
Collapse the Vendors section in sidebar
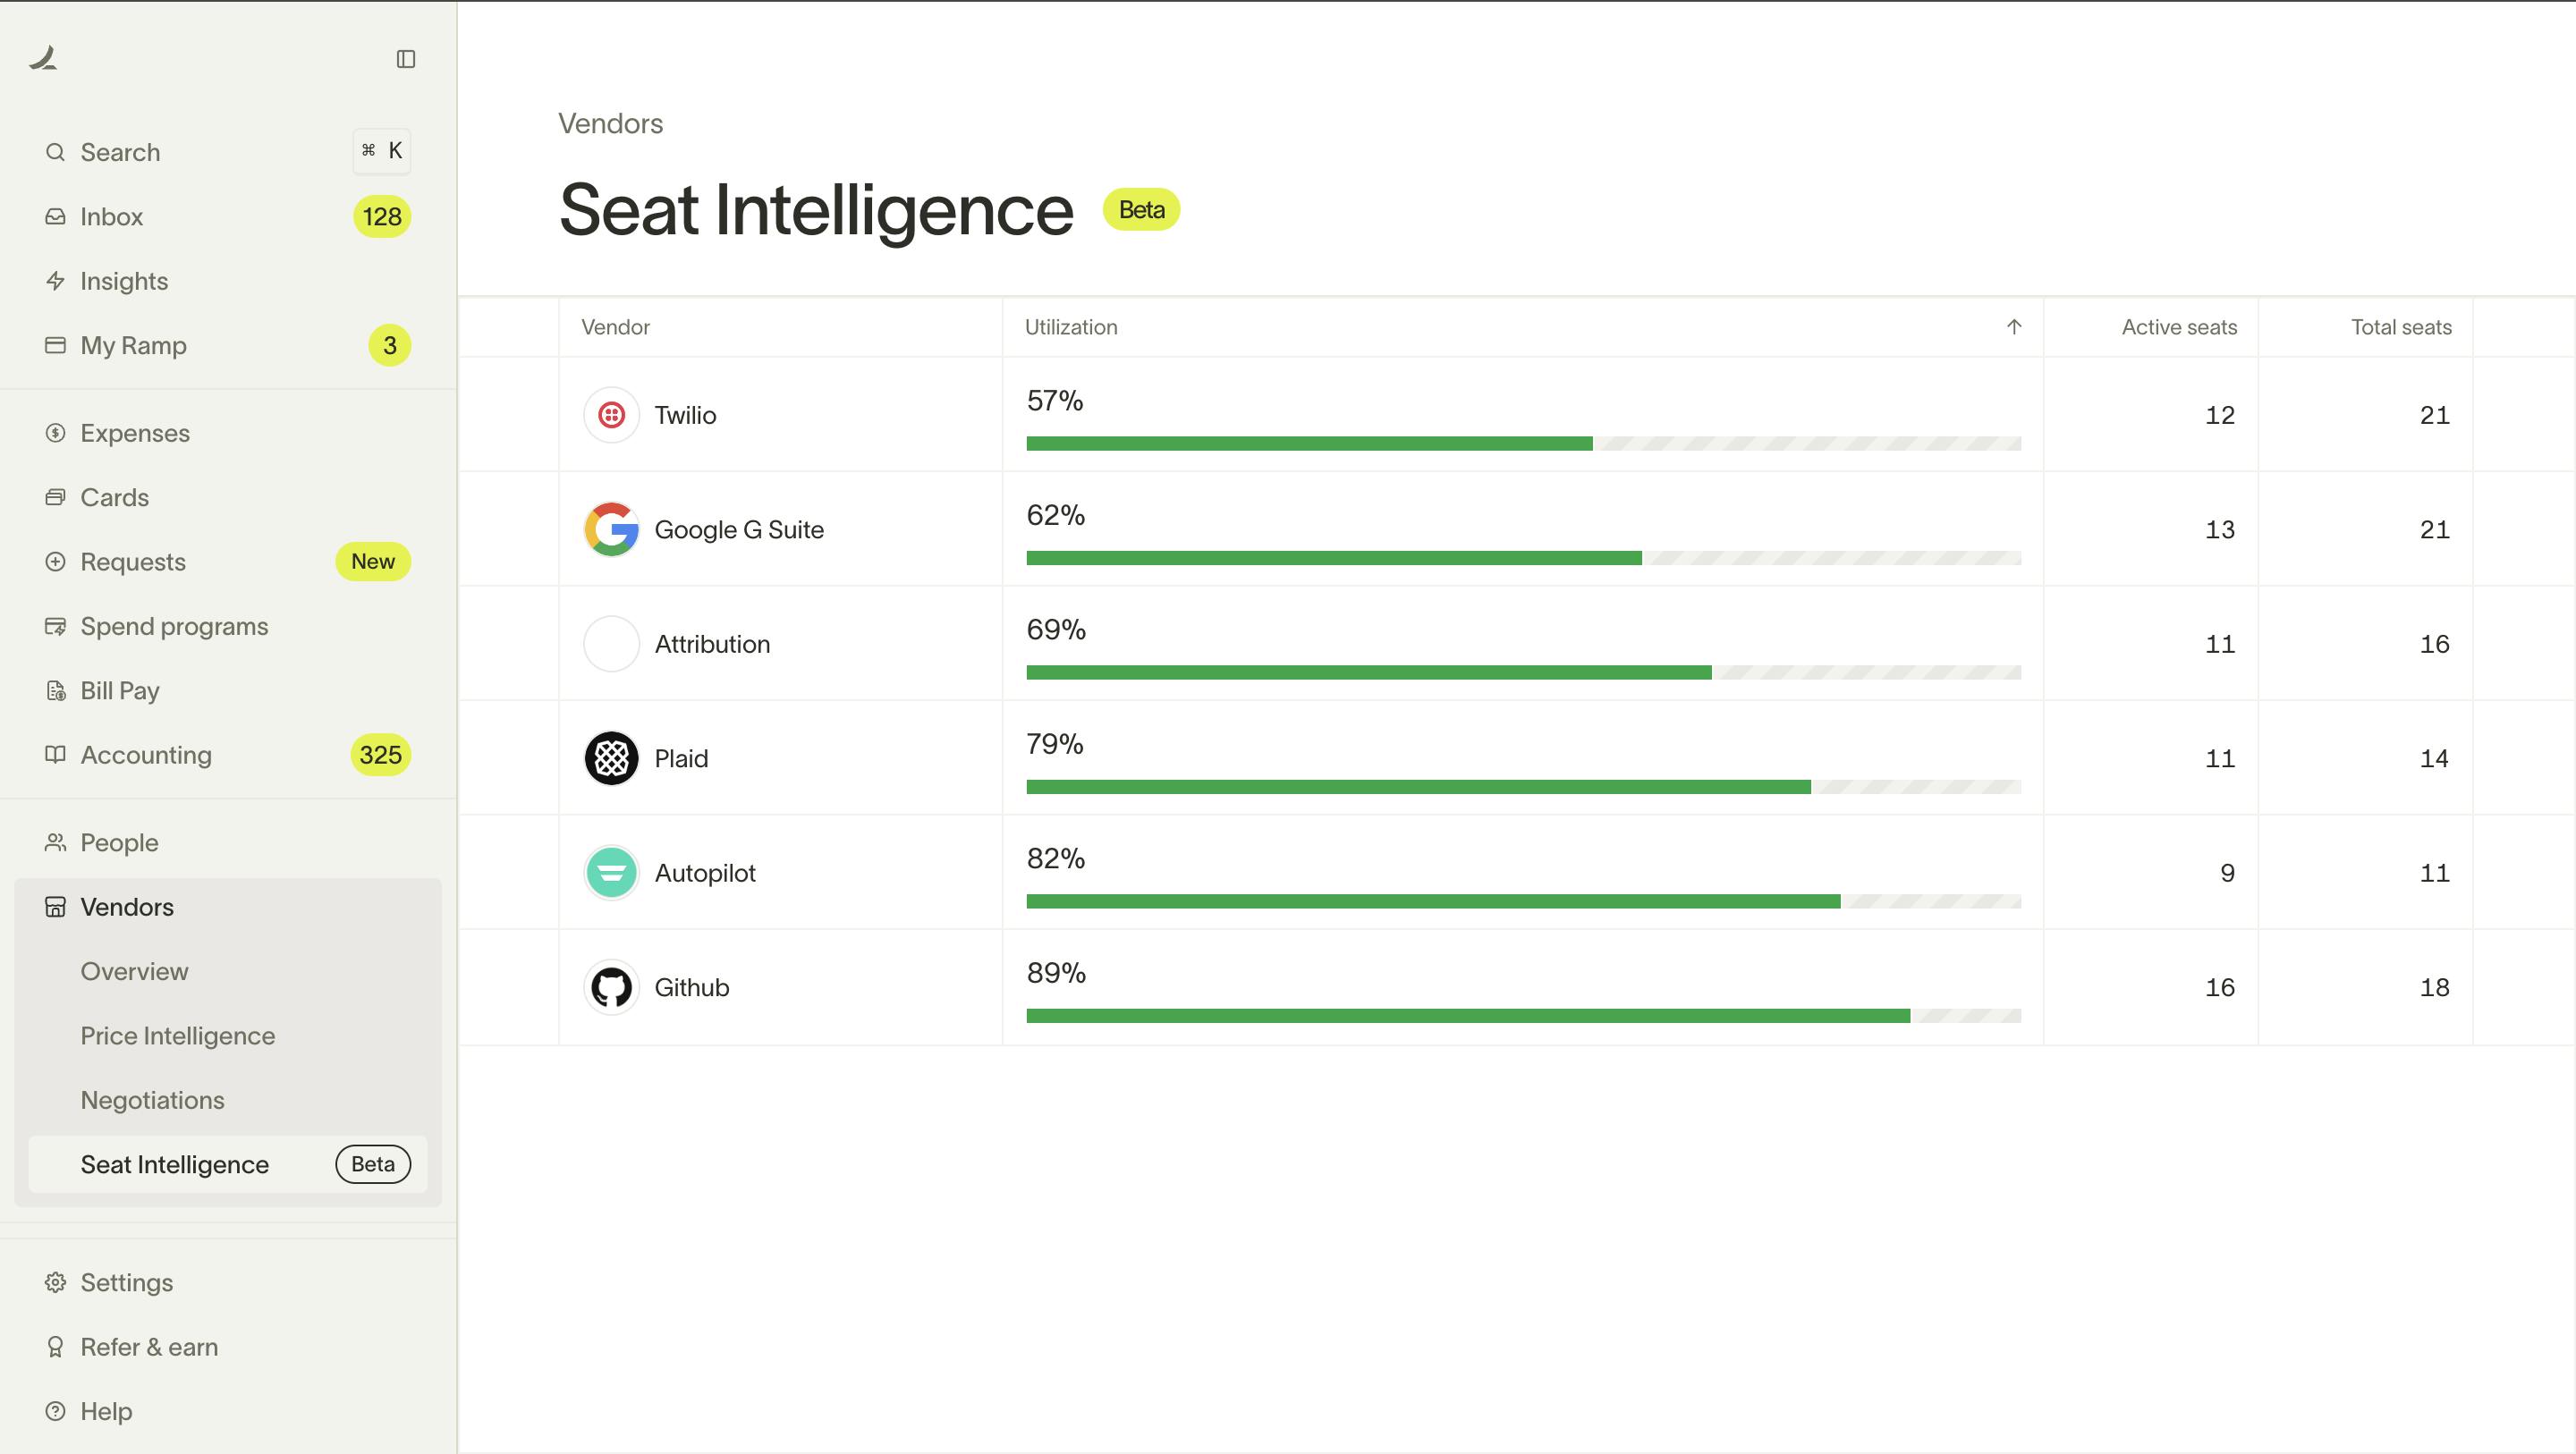tap(127, 907)
